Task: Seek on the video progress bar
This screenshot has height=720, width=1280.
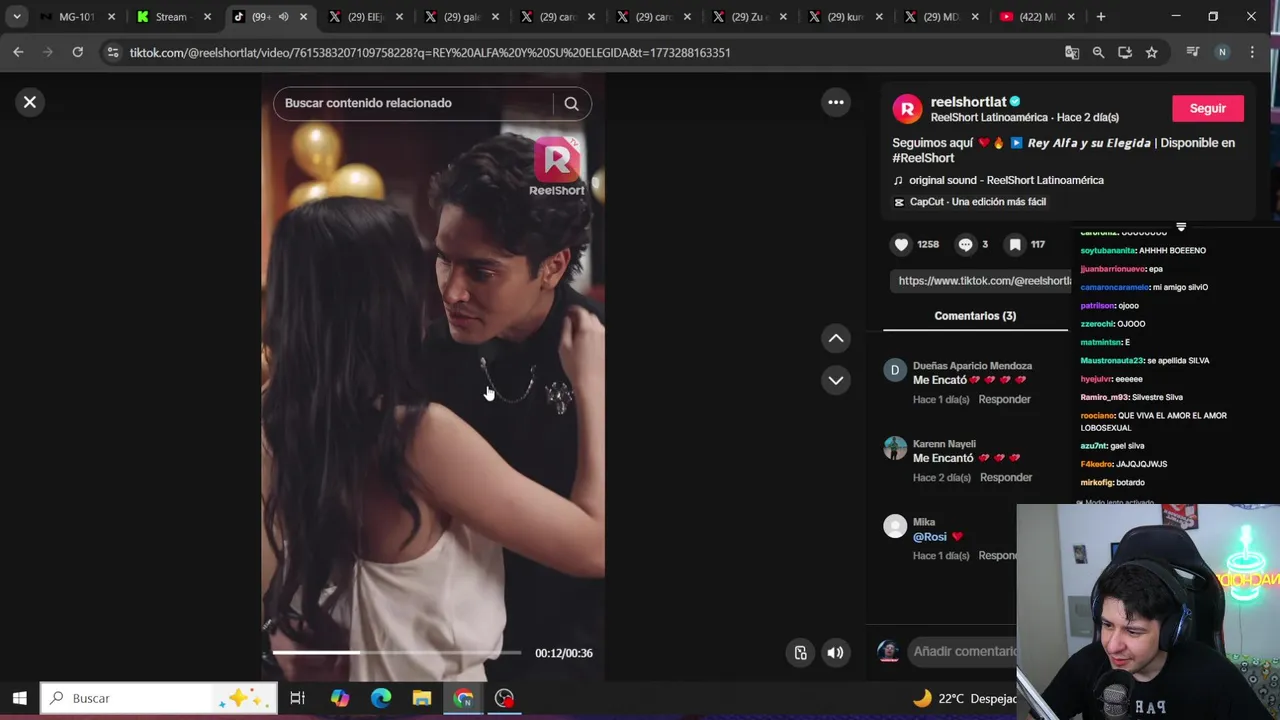Action: 397,652
